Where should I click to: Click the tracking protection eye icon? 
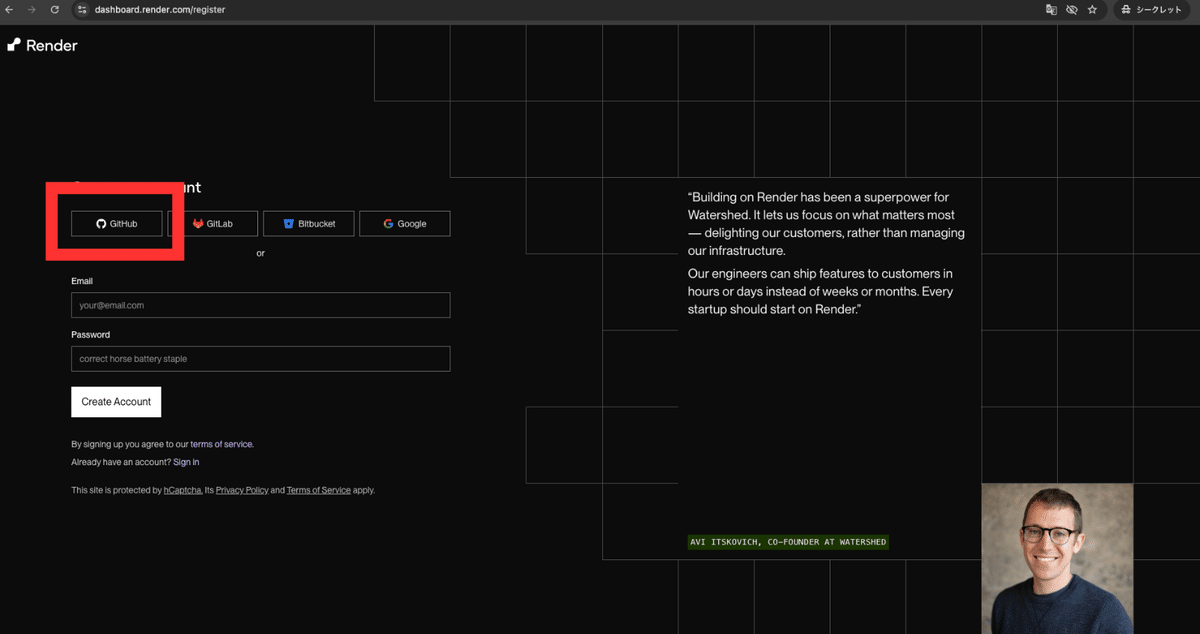tap(1071, 9)
